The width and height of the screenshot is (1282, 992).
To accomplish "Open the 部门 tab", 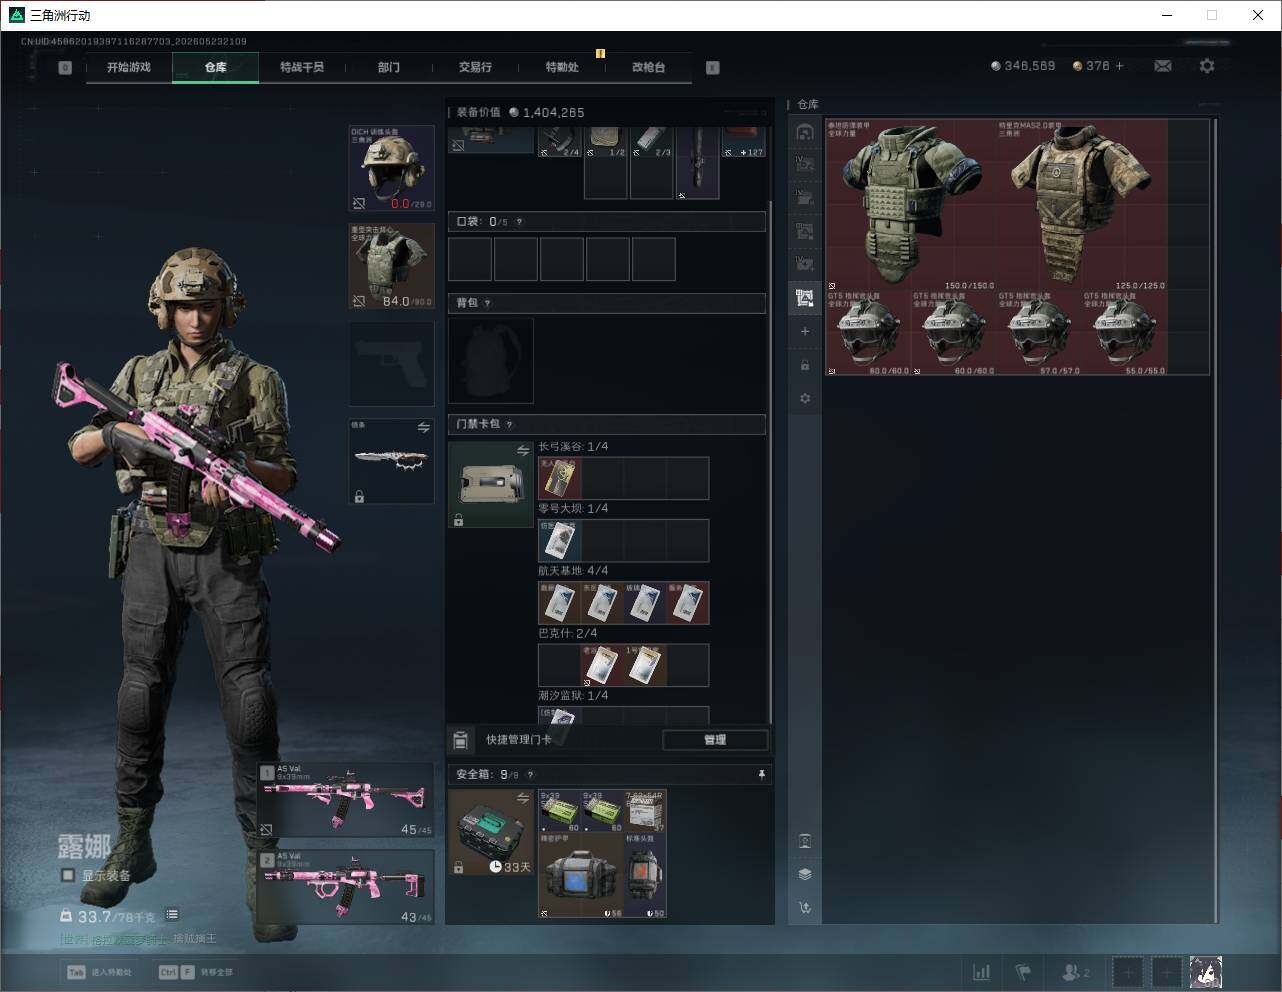I will tap(389, 67).
